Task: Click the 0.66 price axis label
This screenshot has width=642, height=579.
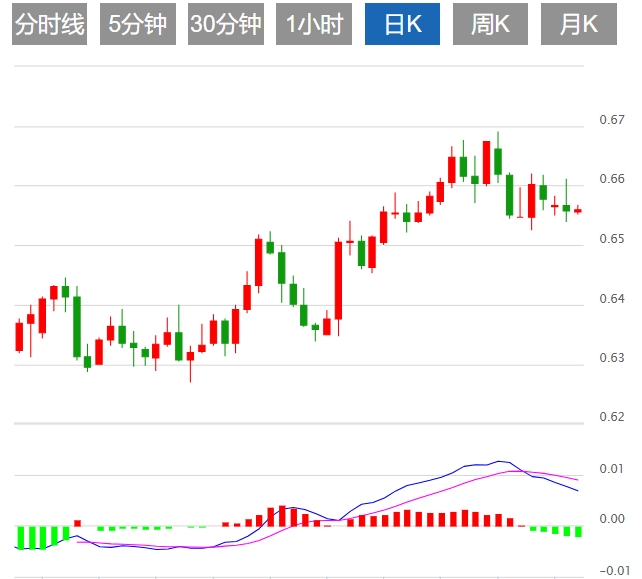Action: [612, 179]
